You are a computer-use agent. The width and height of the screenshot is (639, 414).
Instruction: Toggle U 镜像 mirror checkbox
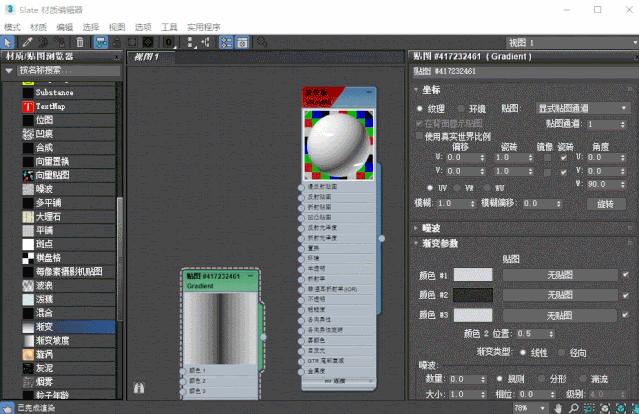(x=547, y=157)
